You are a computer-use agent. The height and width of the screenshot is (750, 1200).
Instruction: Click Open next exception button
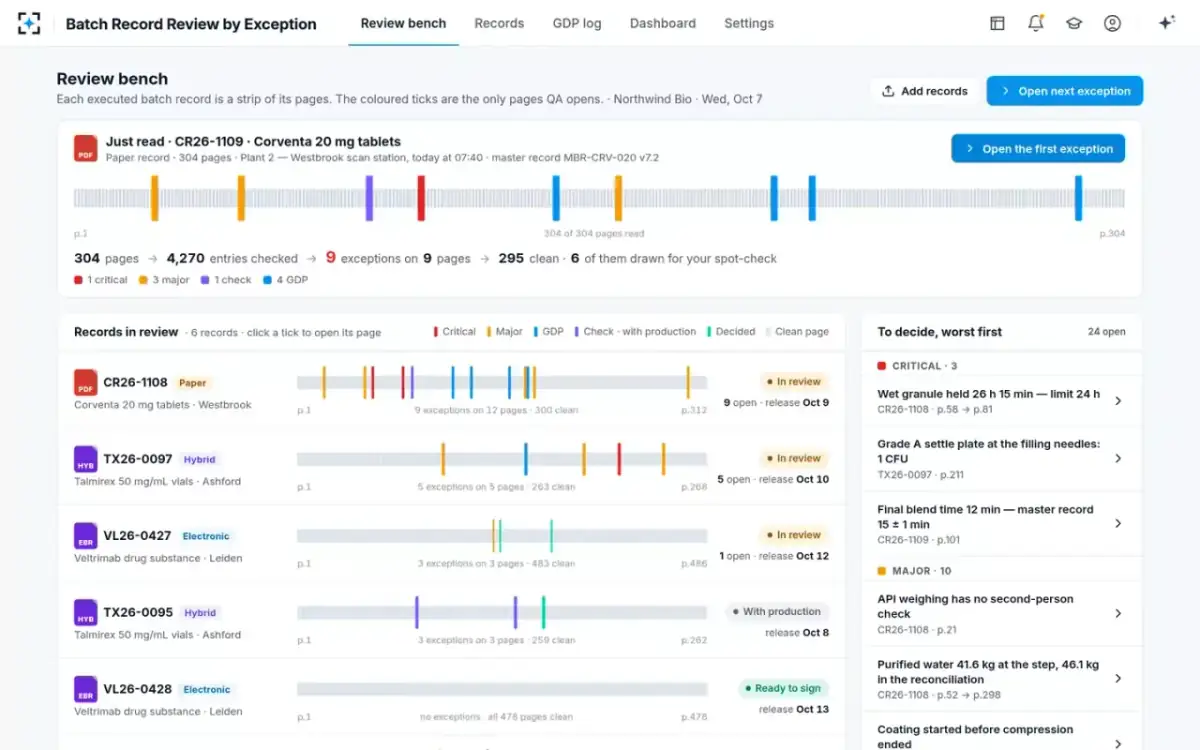(1065, 91)
